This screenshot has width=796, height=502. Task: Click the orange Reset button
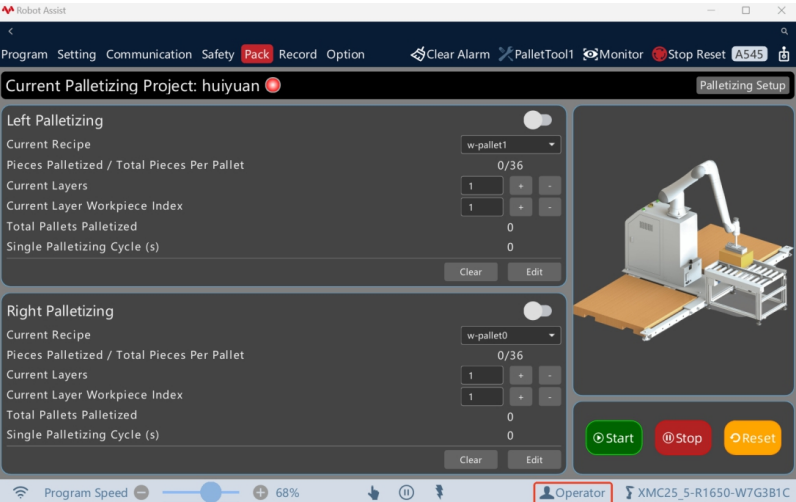tap(752, 438)
